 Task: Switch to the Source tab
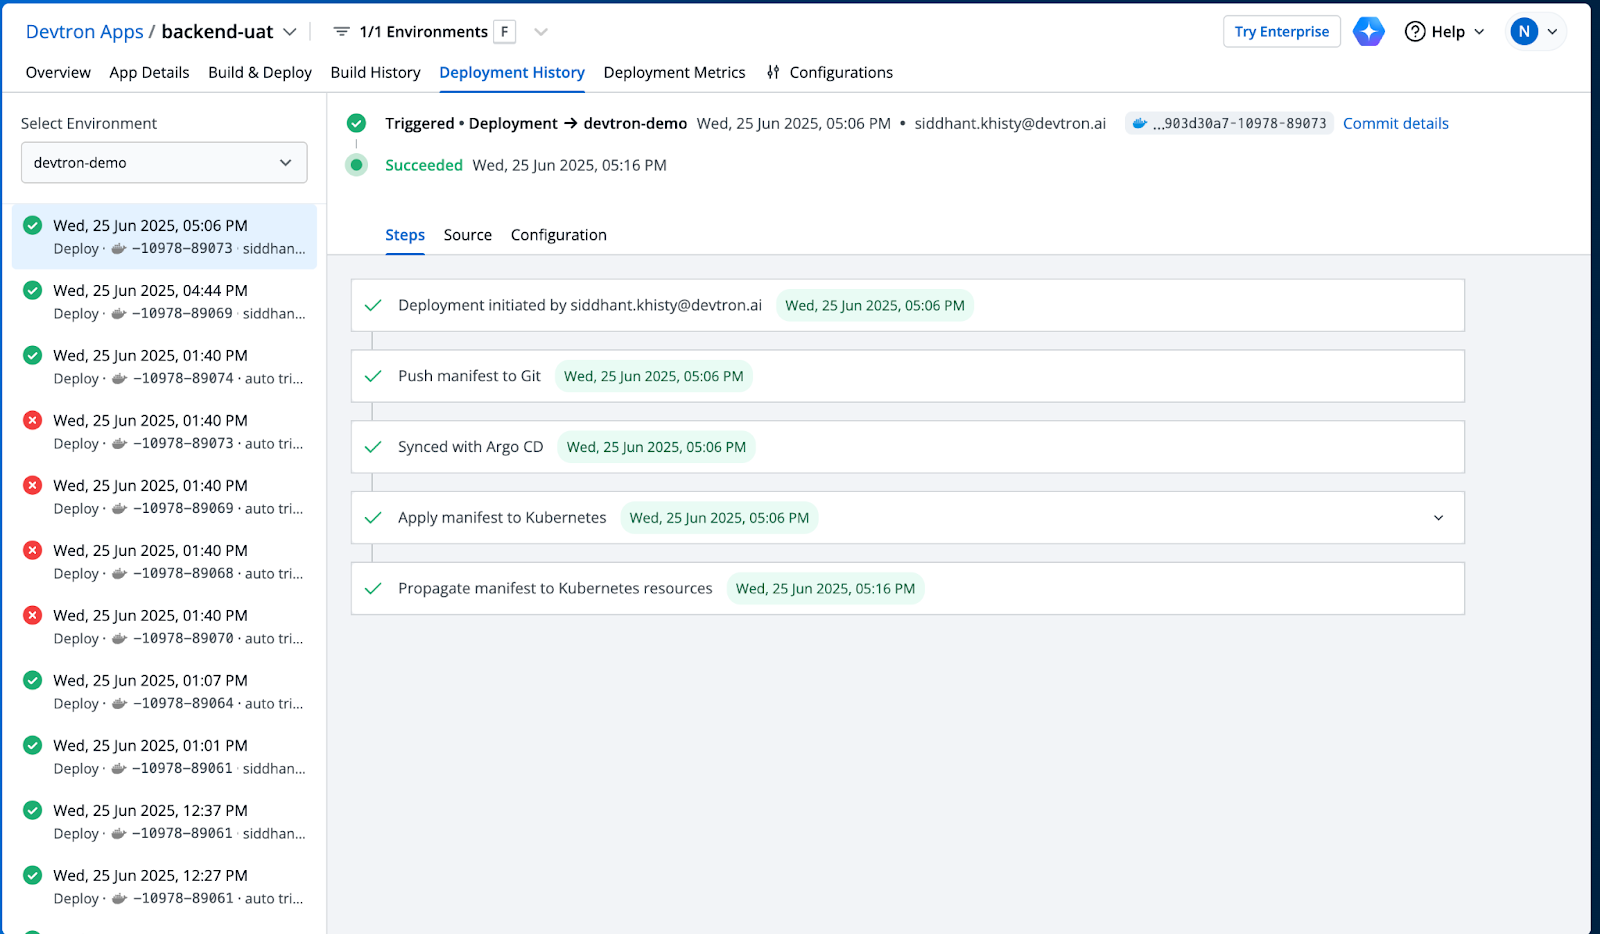click(467, 234)
